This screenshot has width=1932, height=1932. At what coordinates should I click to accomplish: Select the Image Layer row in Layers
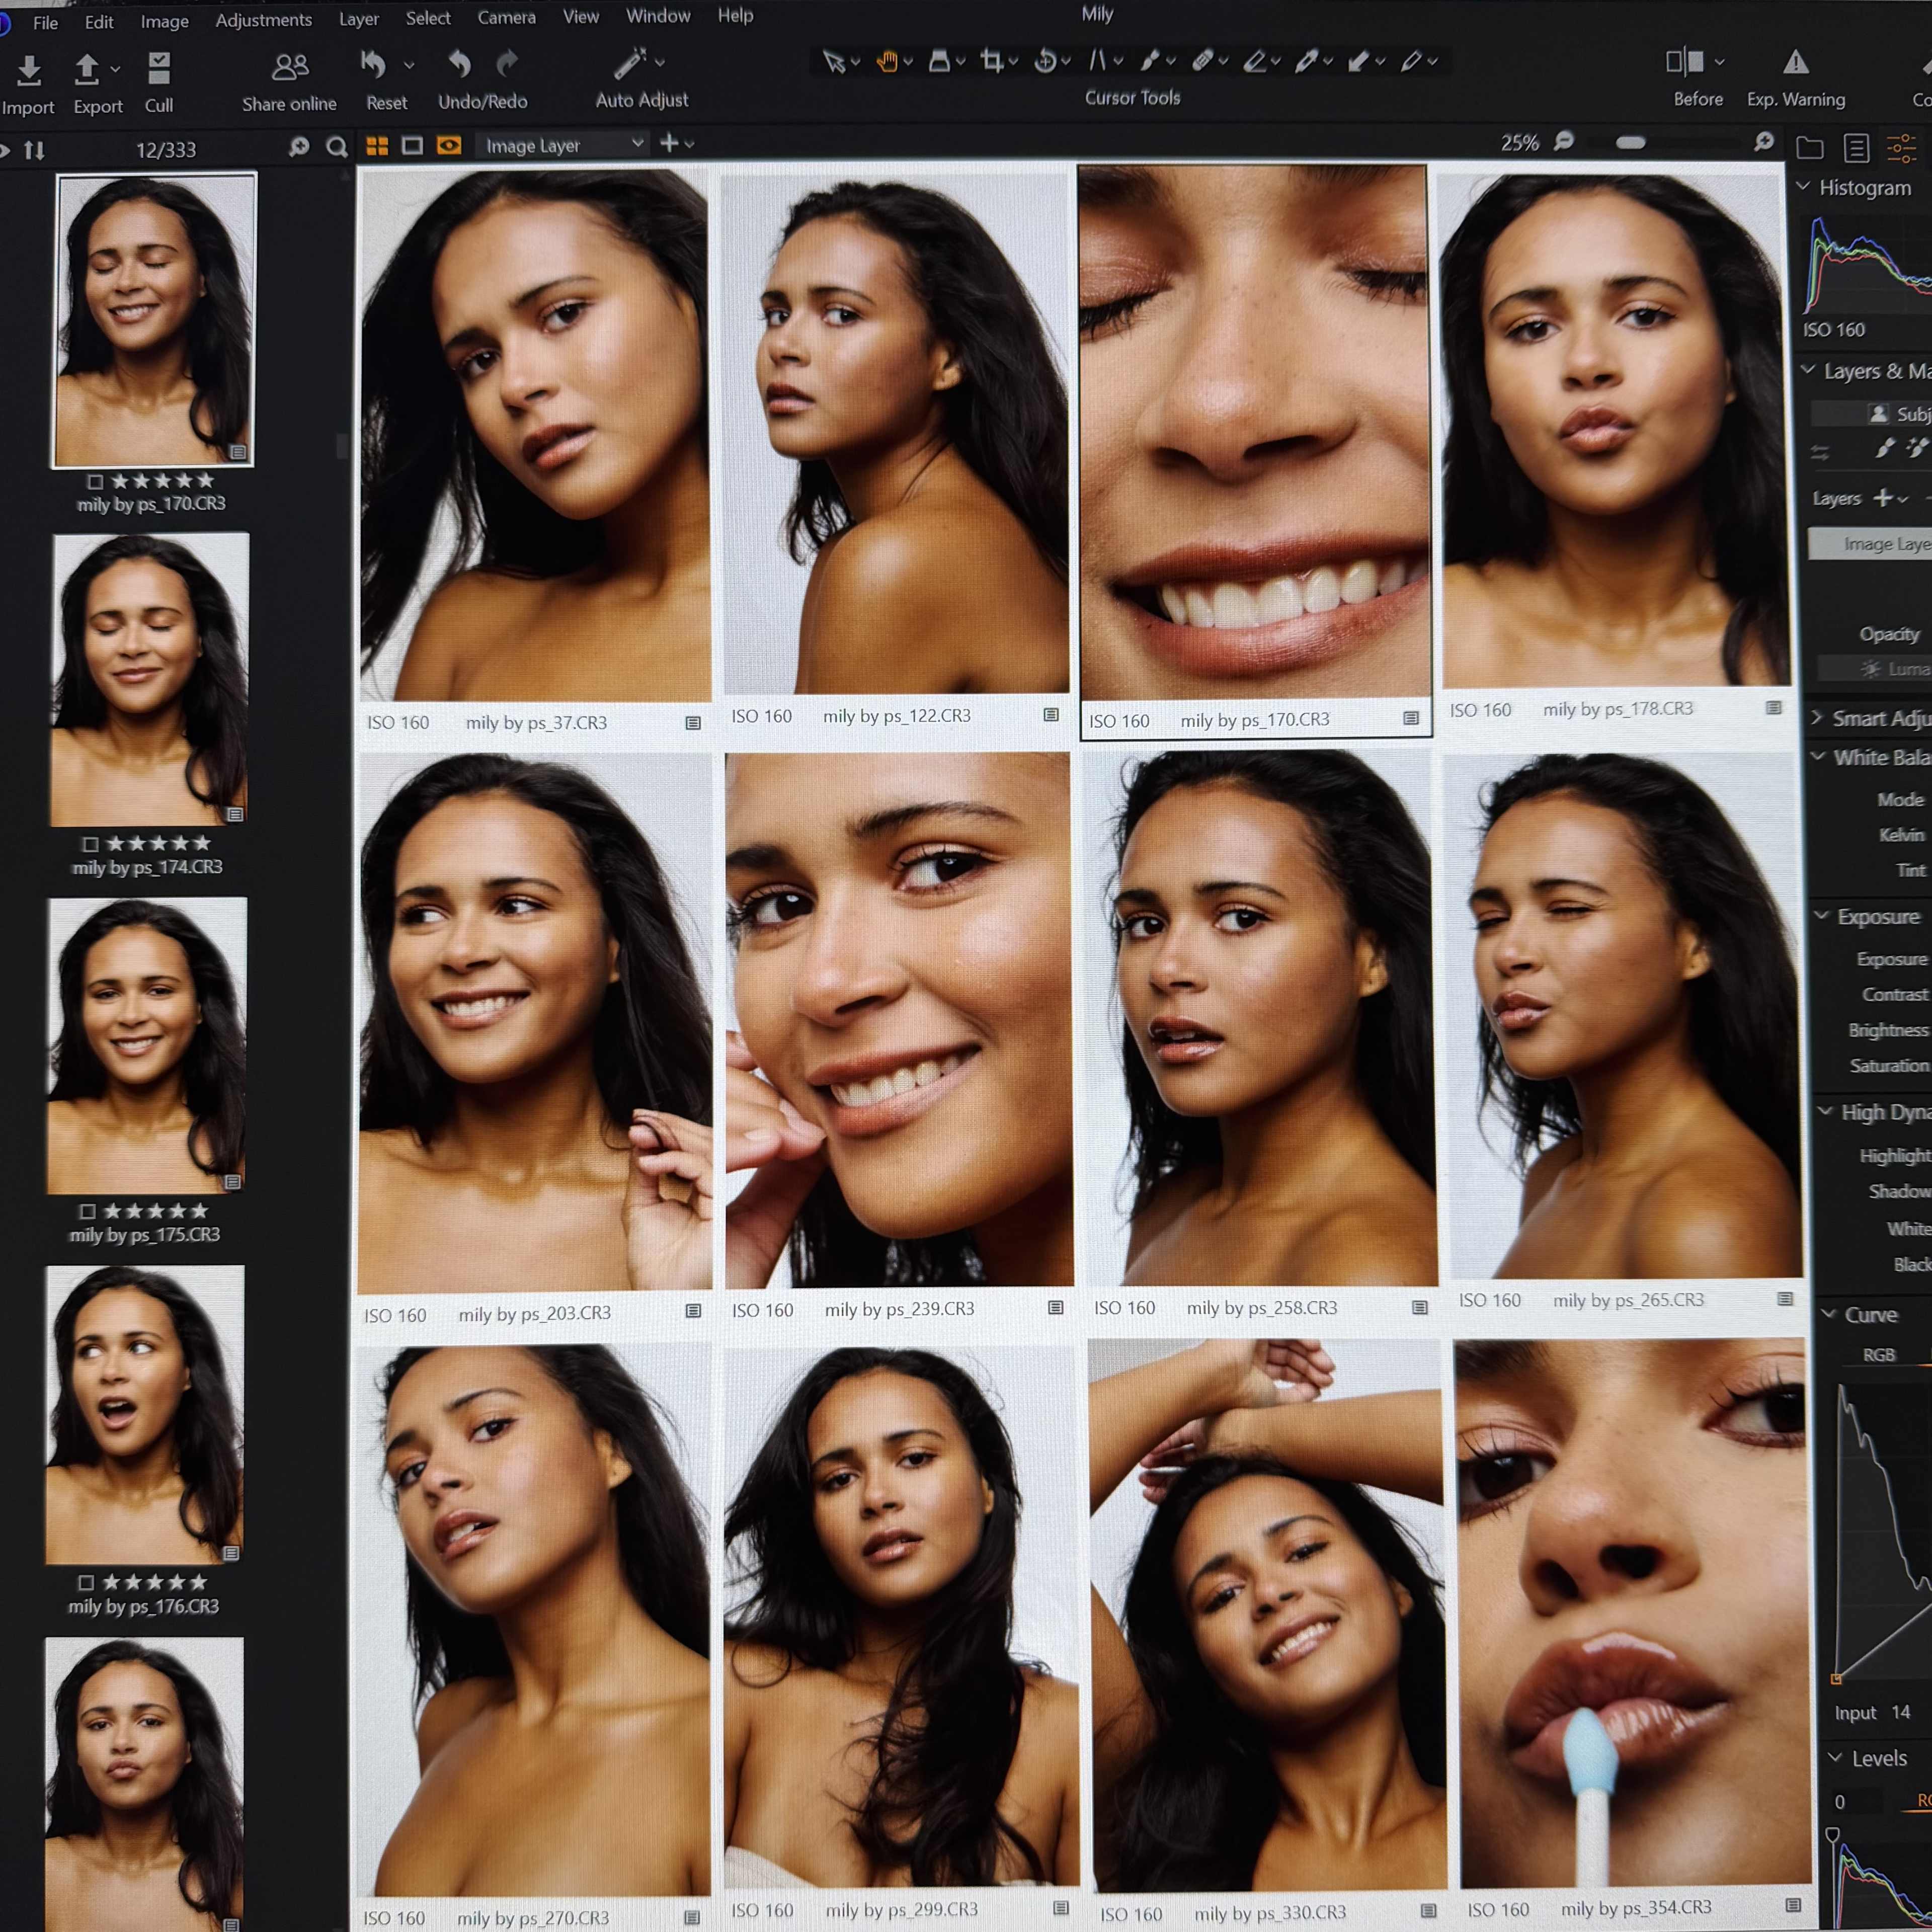coord(1871,544)
